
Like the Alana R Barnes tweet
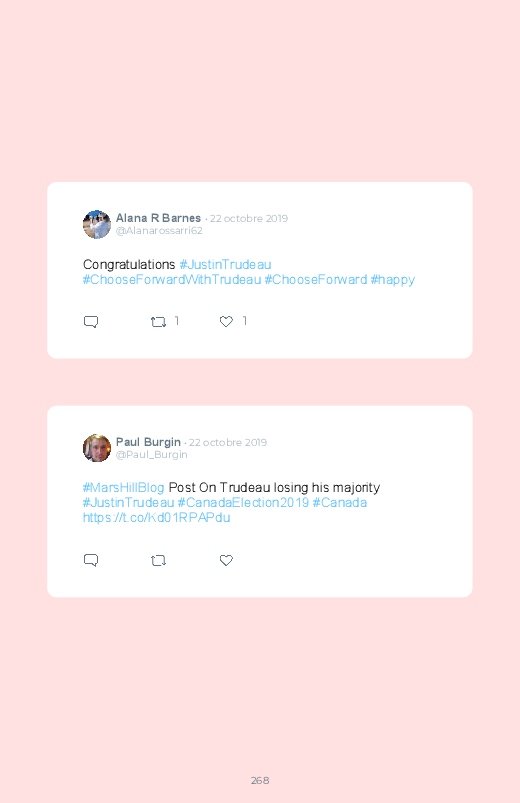point(226,321)
